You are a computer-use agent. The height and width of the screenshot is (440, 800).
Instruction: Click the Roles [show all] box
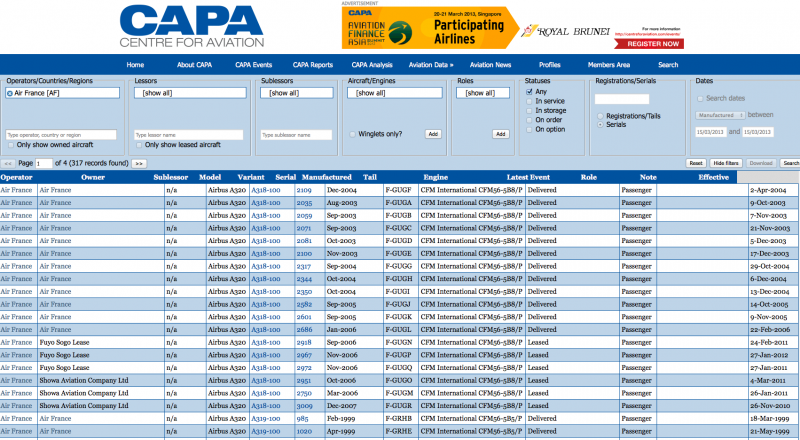tap(483, 93)
